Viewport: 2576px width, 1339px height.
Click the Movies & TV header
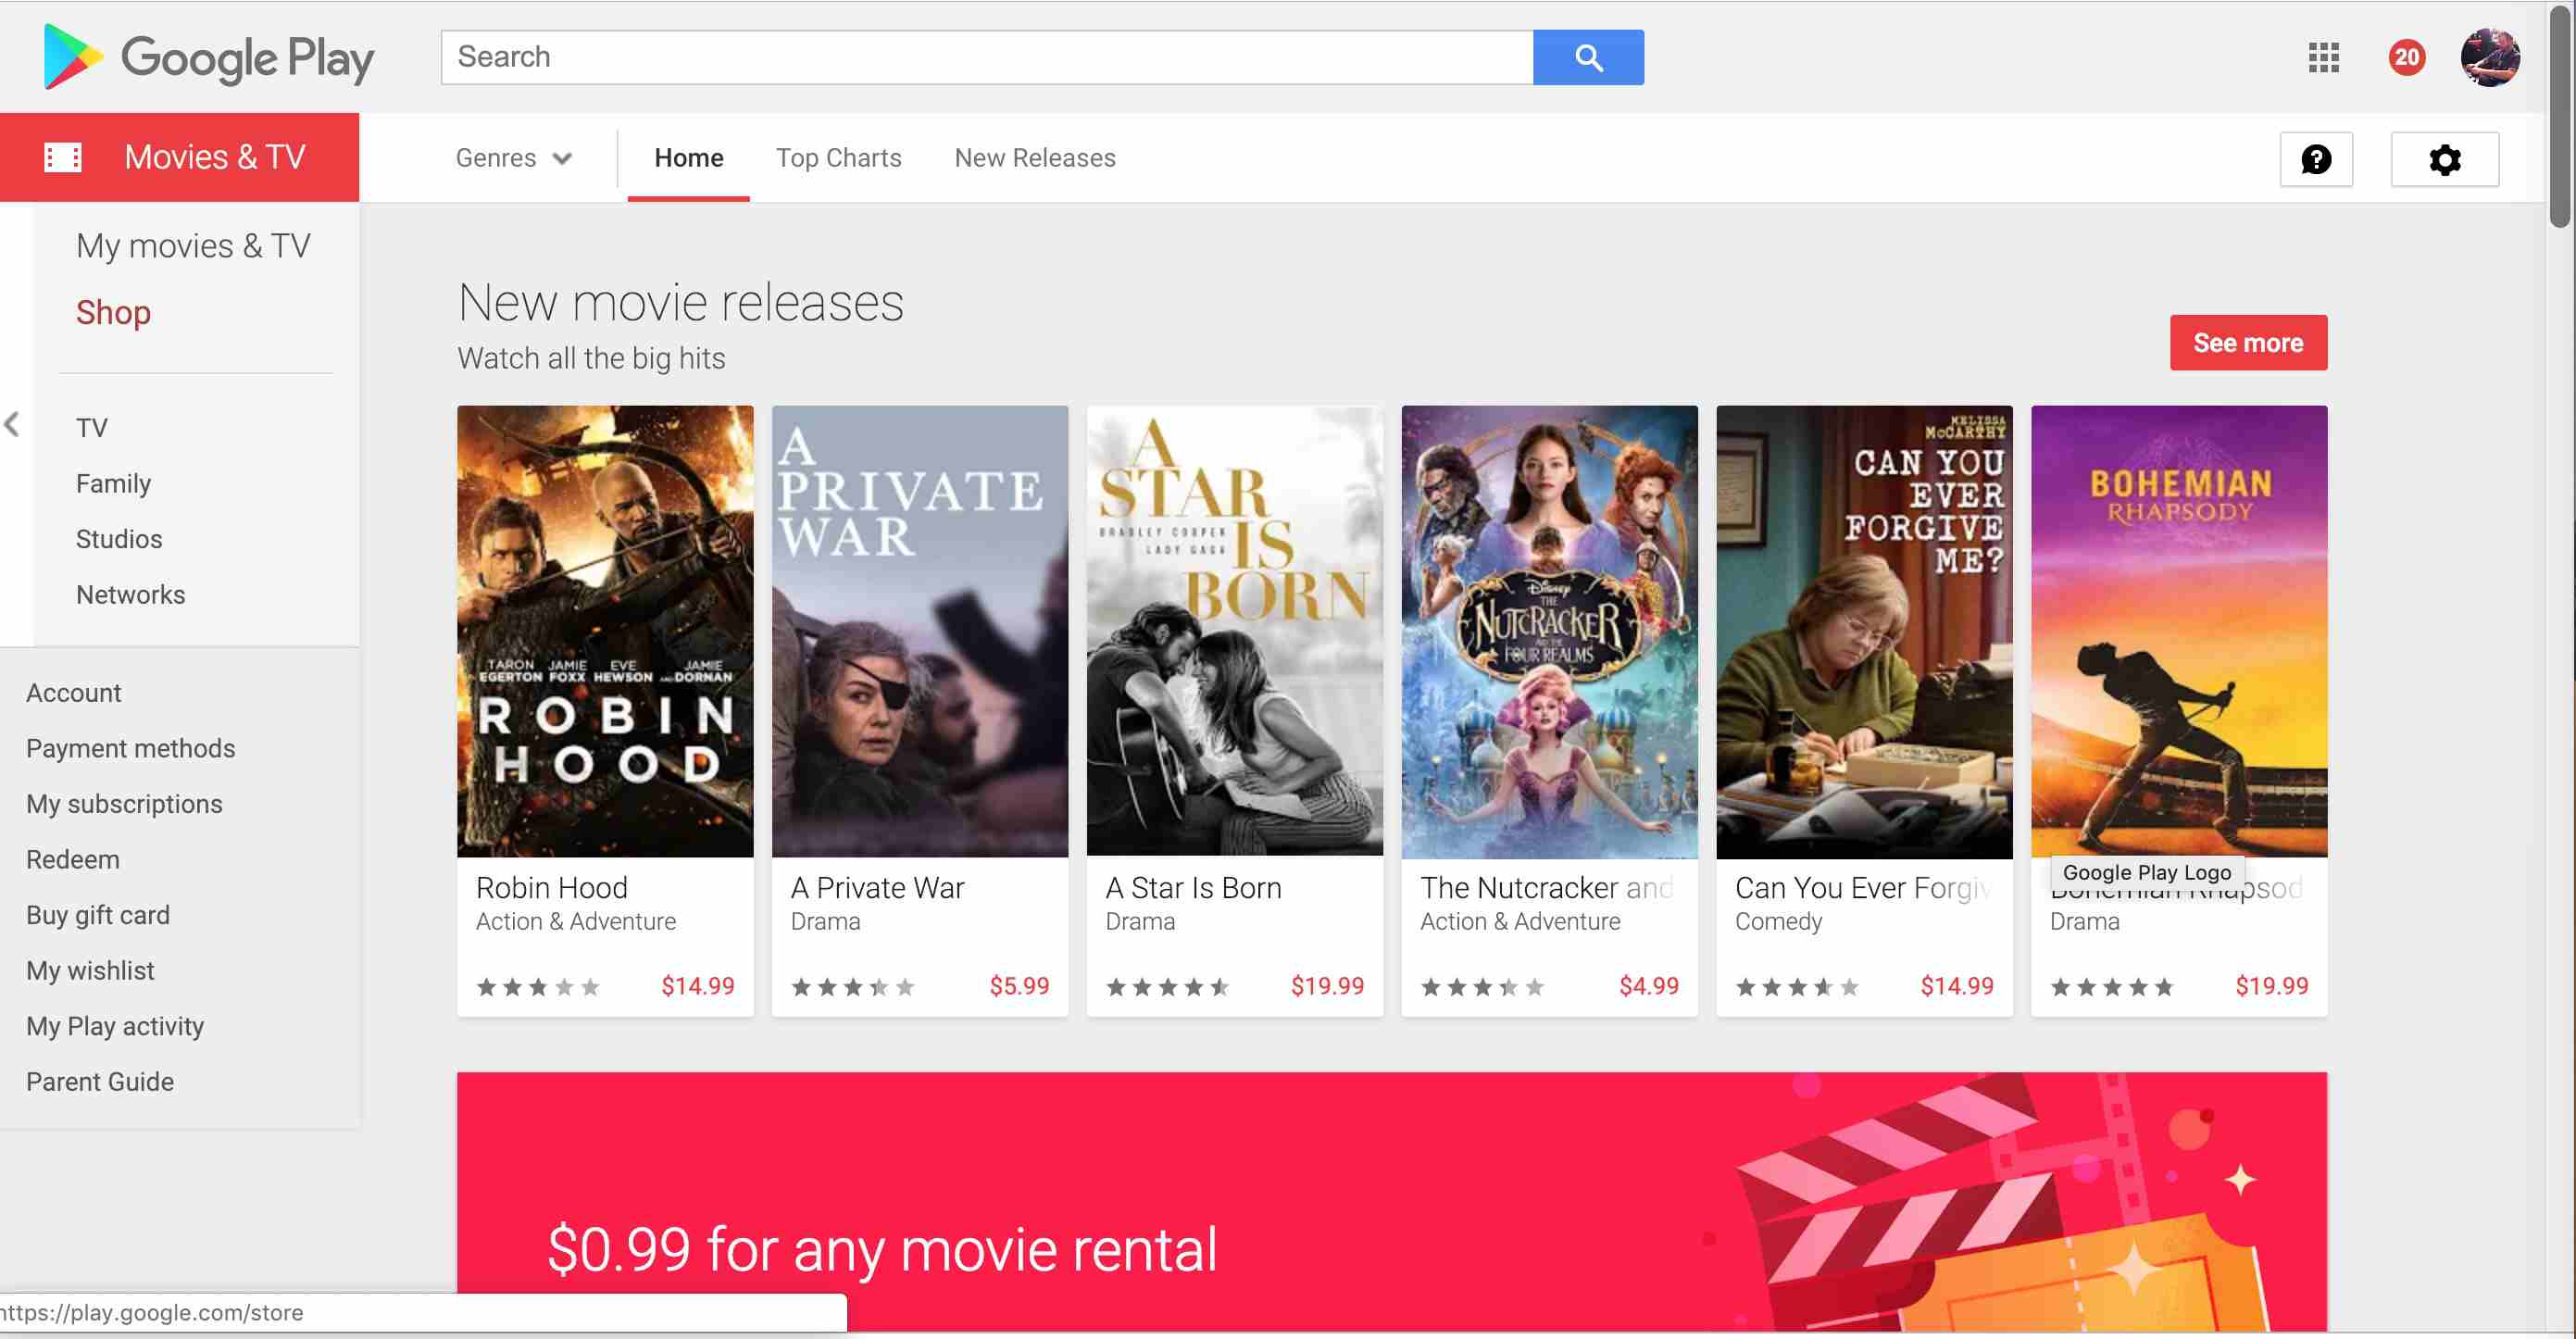tap(180, 157)
